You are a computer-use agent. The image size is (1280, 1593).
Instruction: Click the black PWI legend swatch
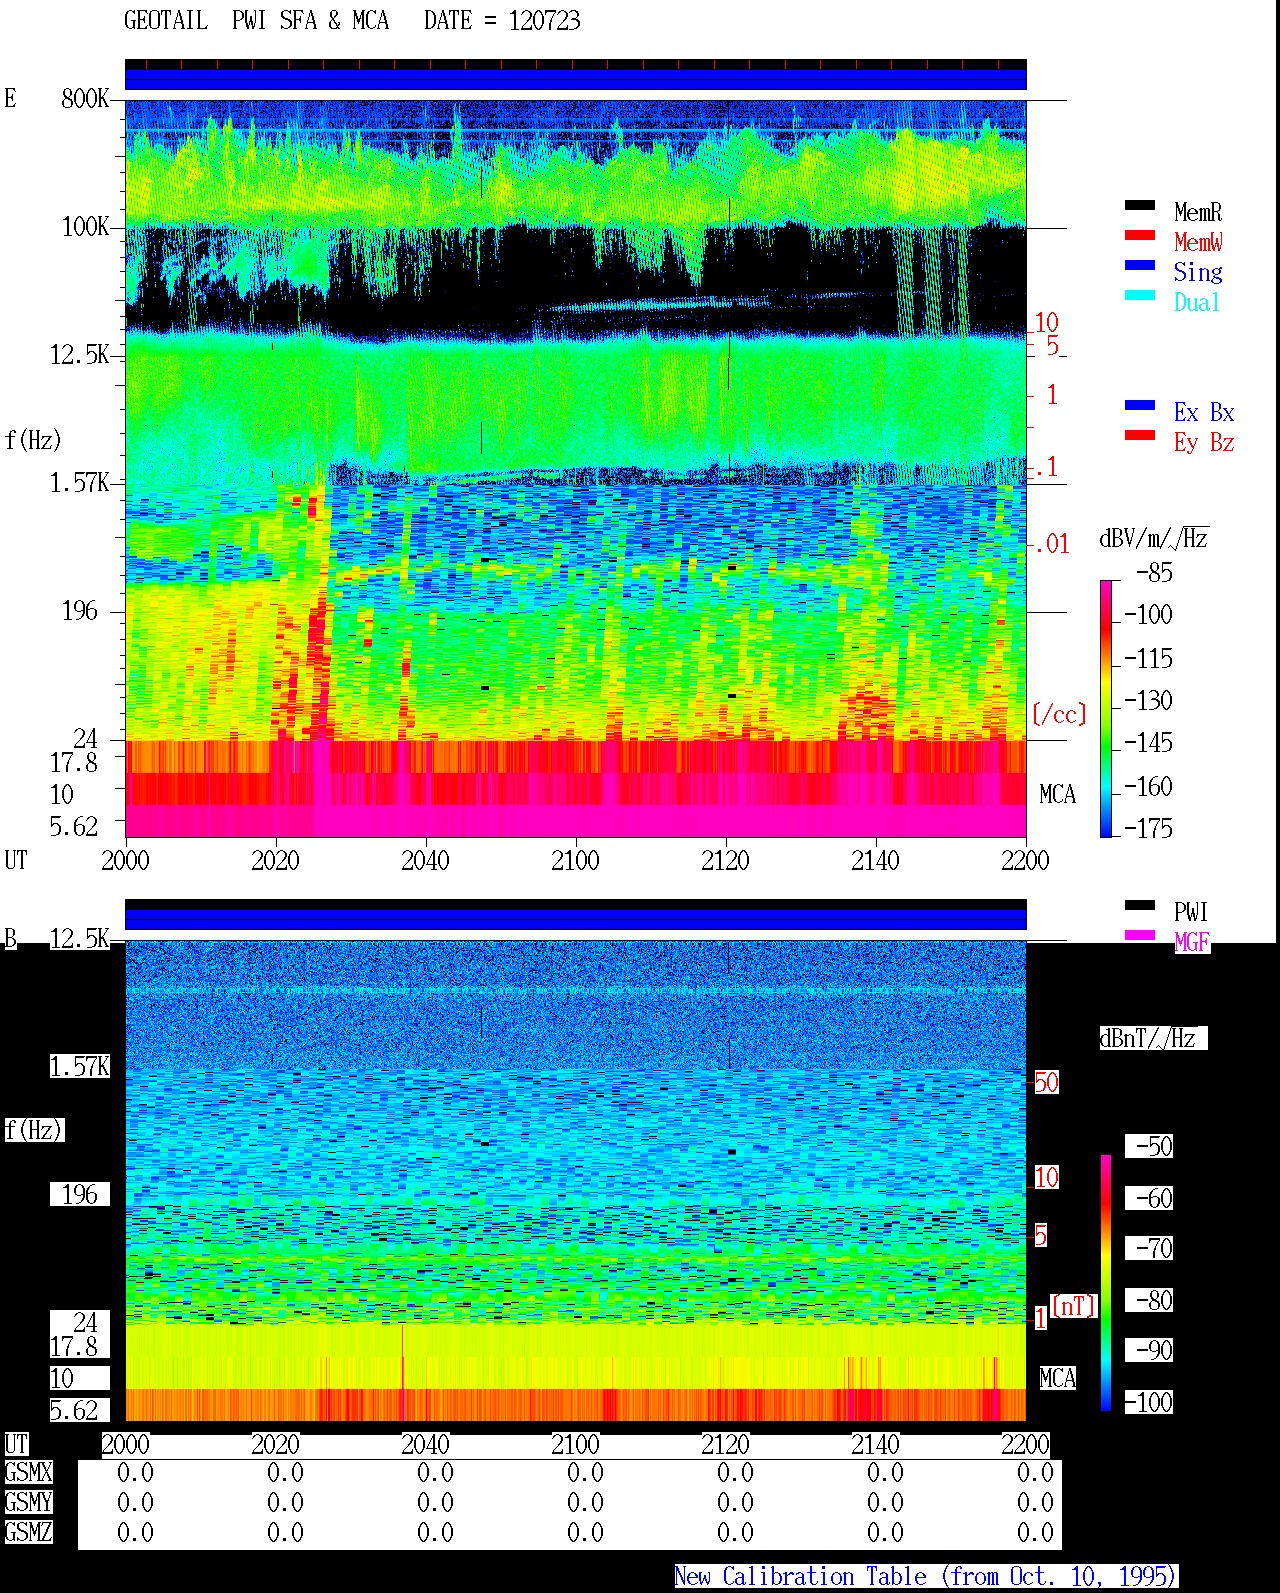(1140, 906)
